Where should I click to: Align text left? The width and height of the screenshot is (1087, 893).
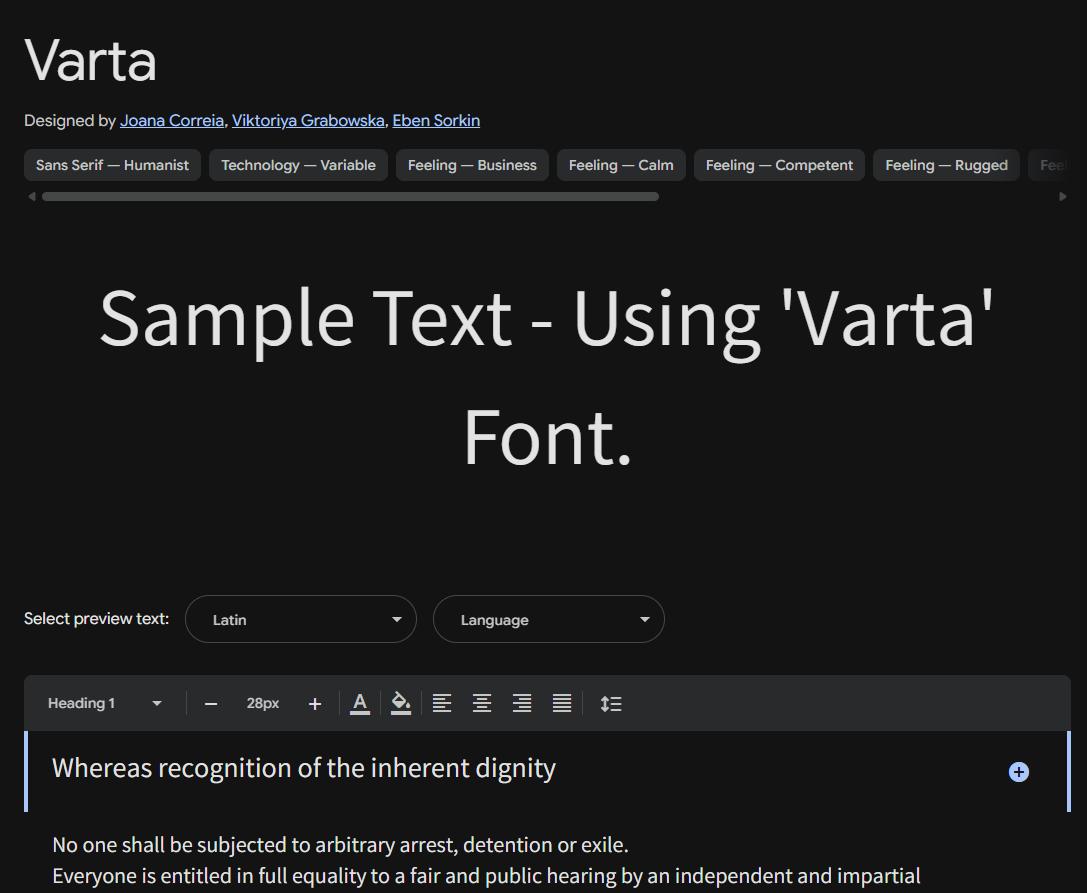(x=442, y=703)
